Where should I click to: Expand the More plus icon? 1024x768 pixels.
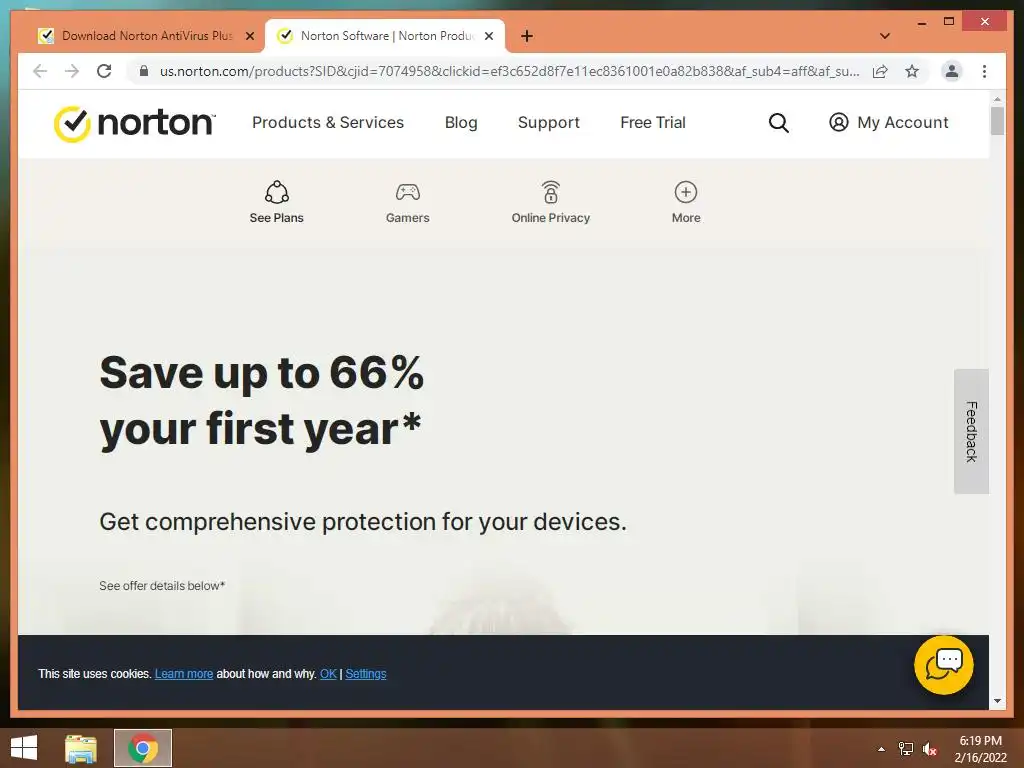click(686, 192)
